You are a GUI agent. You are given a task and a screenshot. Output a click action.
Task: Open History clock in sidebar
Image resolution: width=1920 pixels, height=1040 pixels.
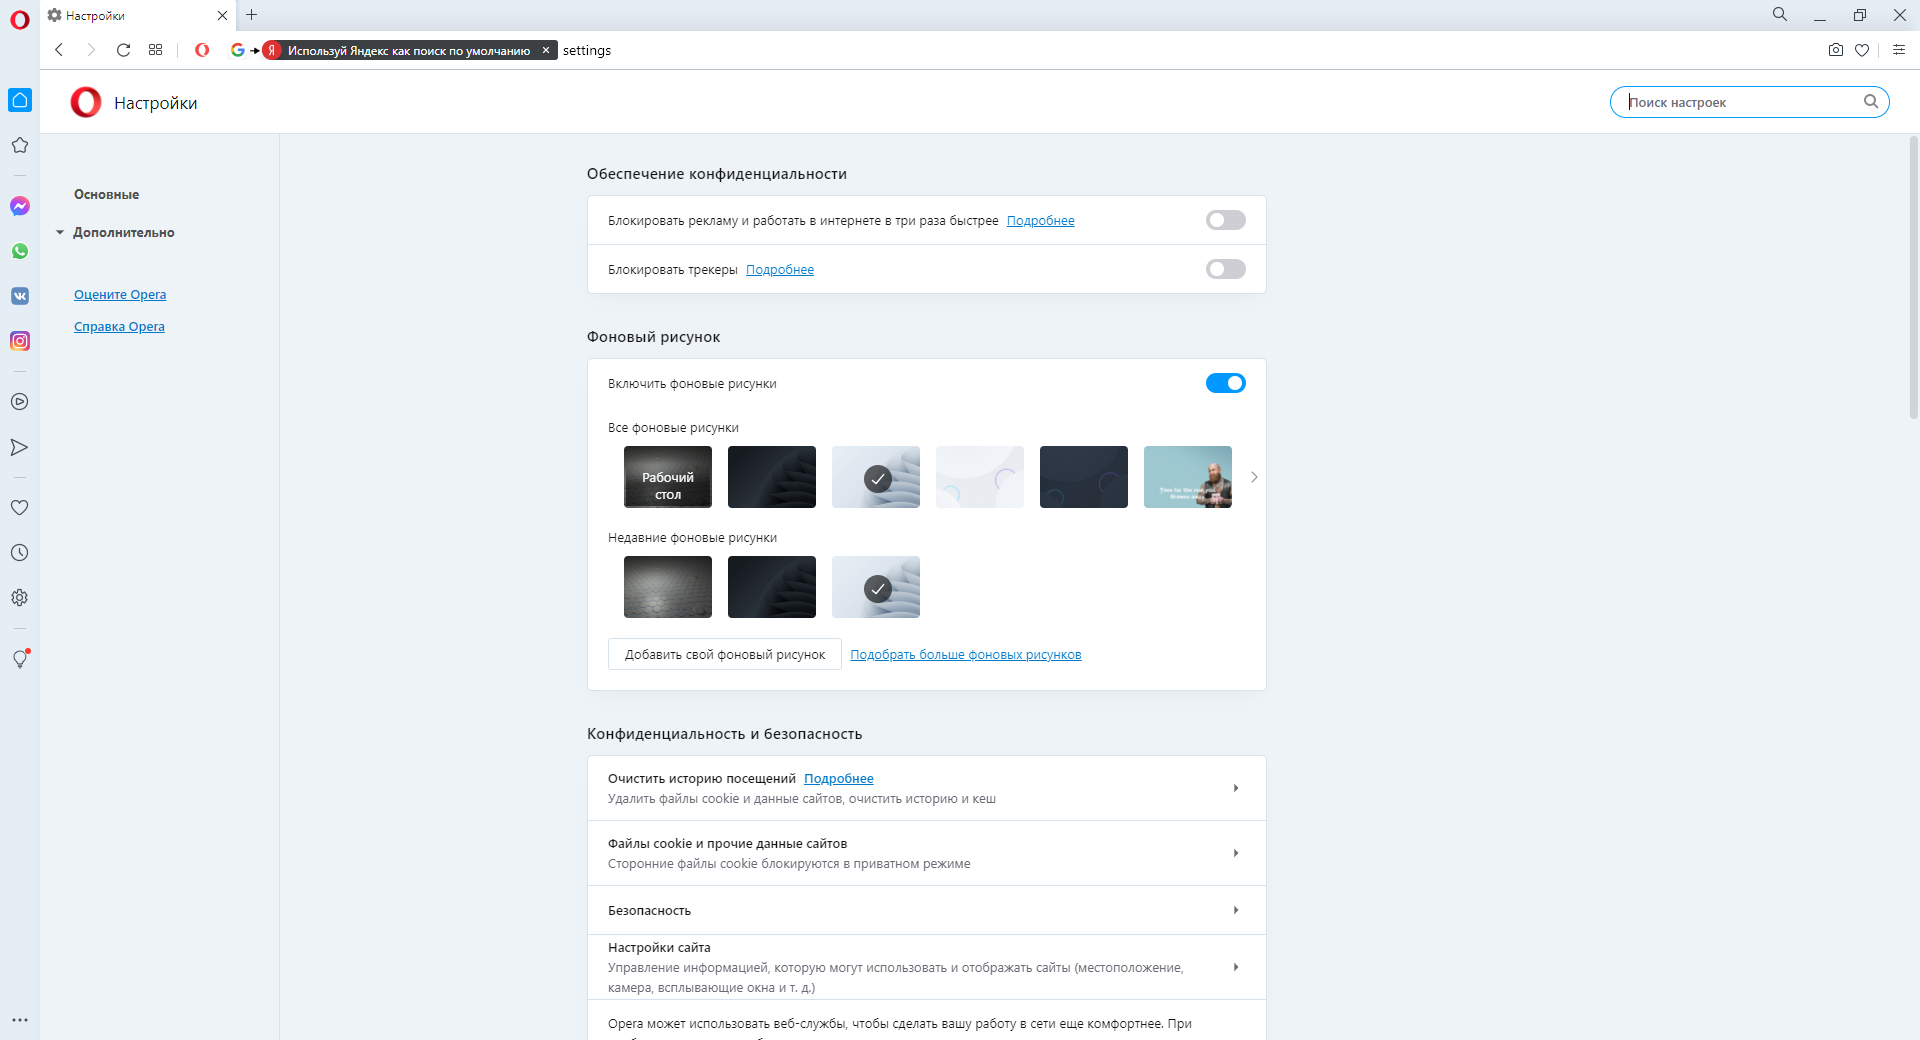click(20, 553)
